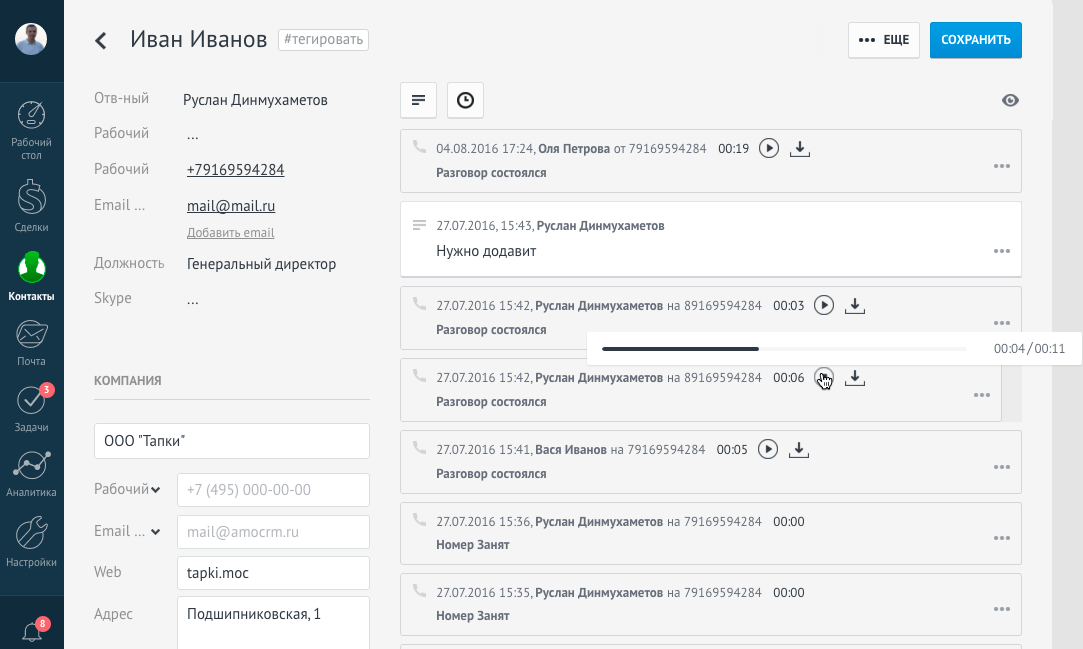Switch feed to clock history filter button
Viewport: 1083px width, 649px height.
(466, 100)
